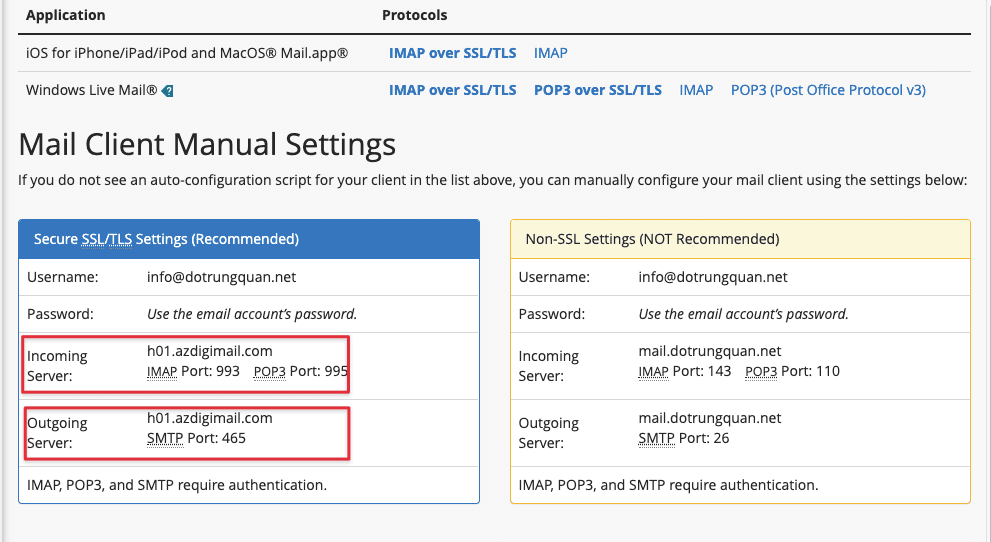Click POP3 (Post Office Protocol v3) link
The image size is (991, 542).
click(828, 90)
